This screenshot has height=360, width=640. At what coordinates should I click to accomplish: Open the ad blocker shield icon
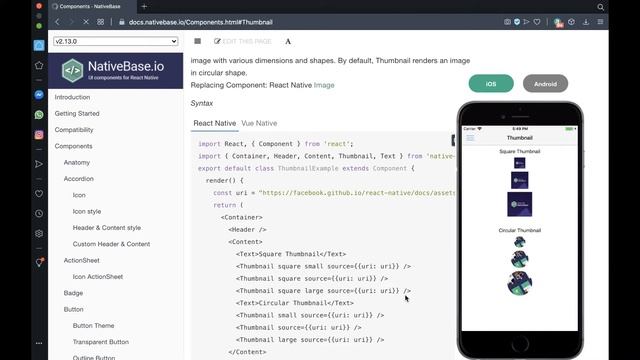pos(517,22)
